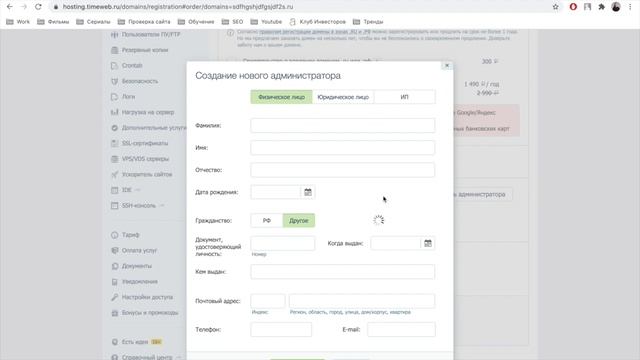The height and width of the screenshot is (360, 640).
Task: Click the Дата рождения date field
Action: tap(276, 192)
